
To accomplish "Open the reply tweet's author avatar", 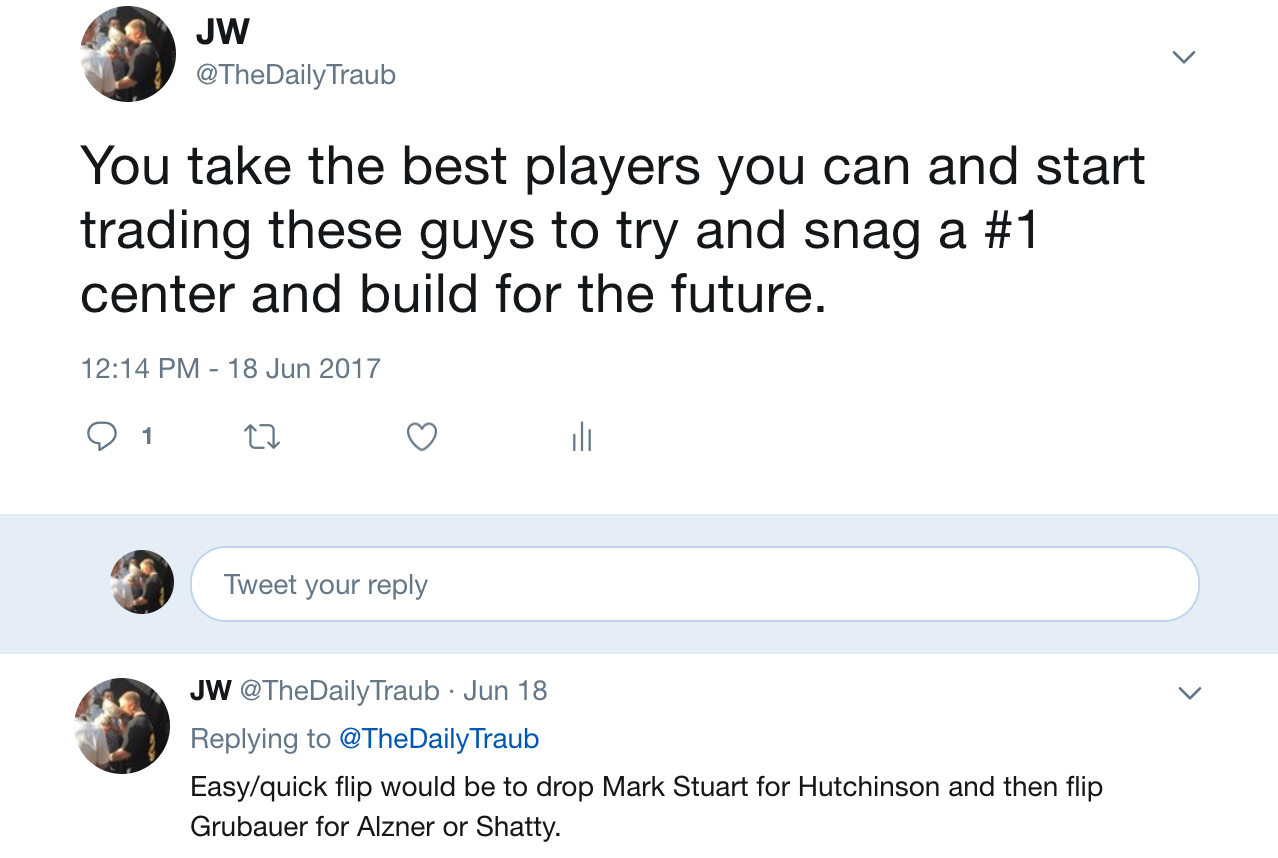I will [x=124, y=725].
